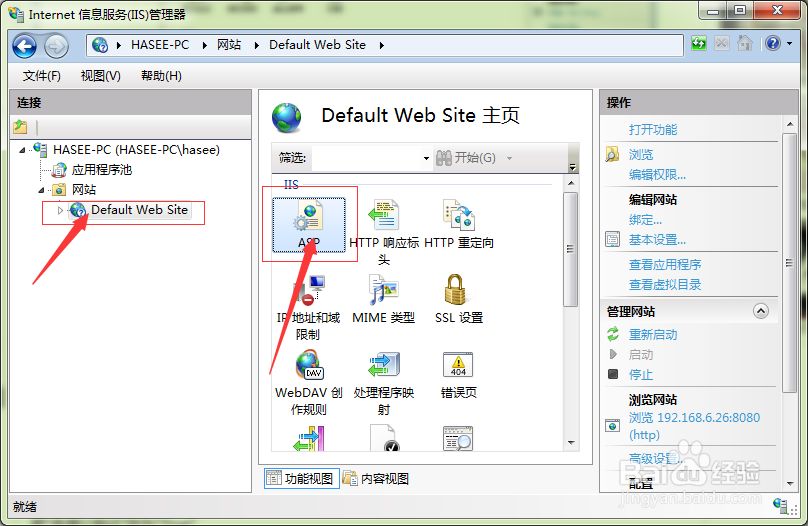Click the Back navigation arrow
Viewport: 808px width, 526px height.
pos(24,46)
